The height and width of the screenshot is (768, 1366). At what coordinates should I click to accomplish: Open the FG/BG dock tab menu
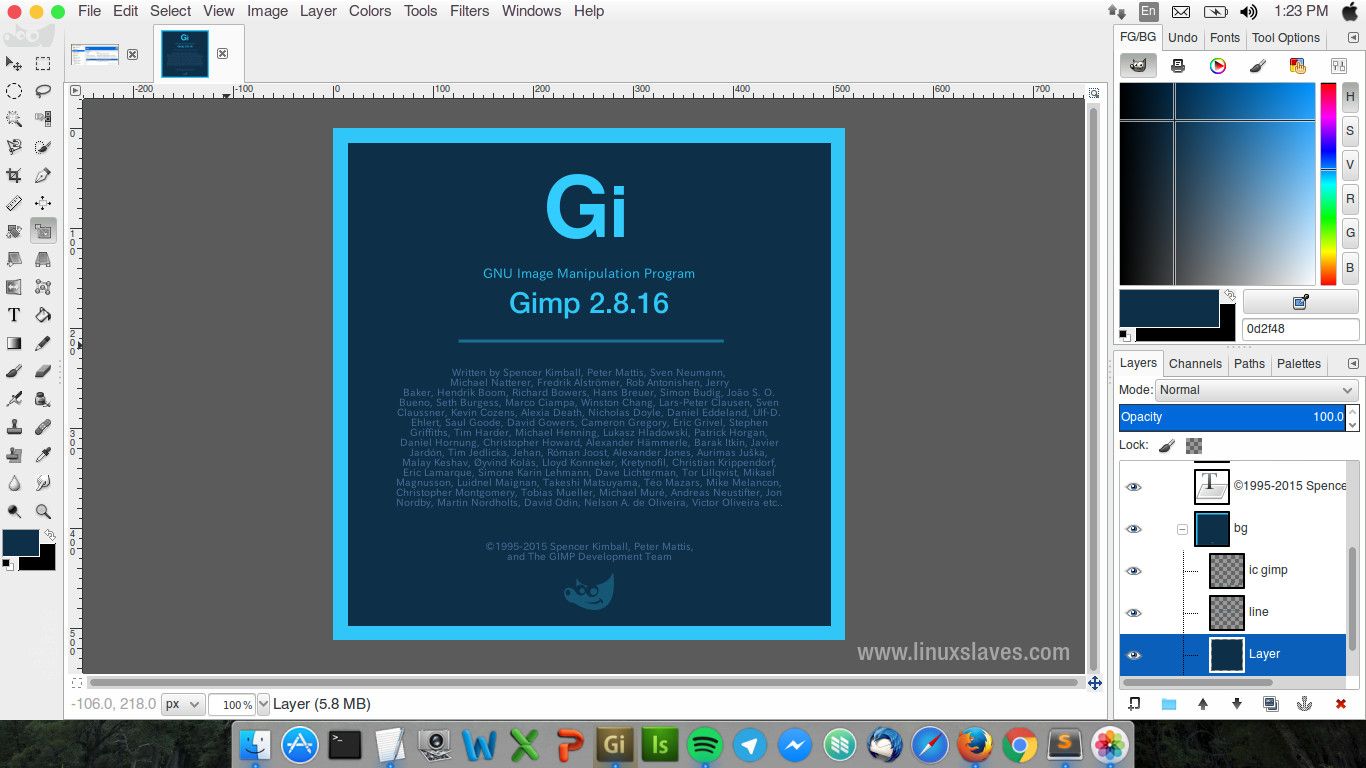click(x=1353, y=38)
